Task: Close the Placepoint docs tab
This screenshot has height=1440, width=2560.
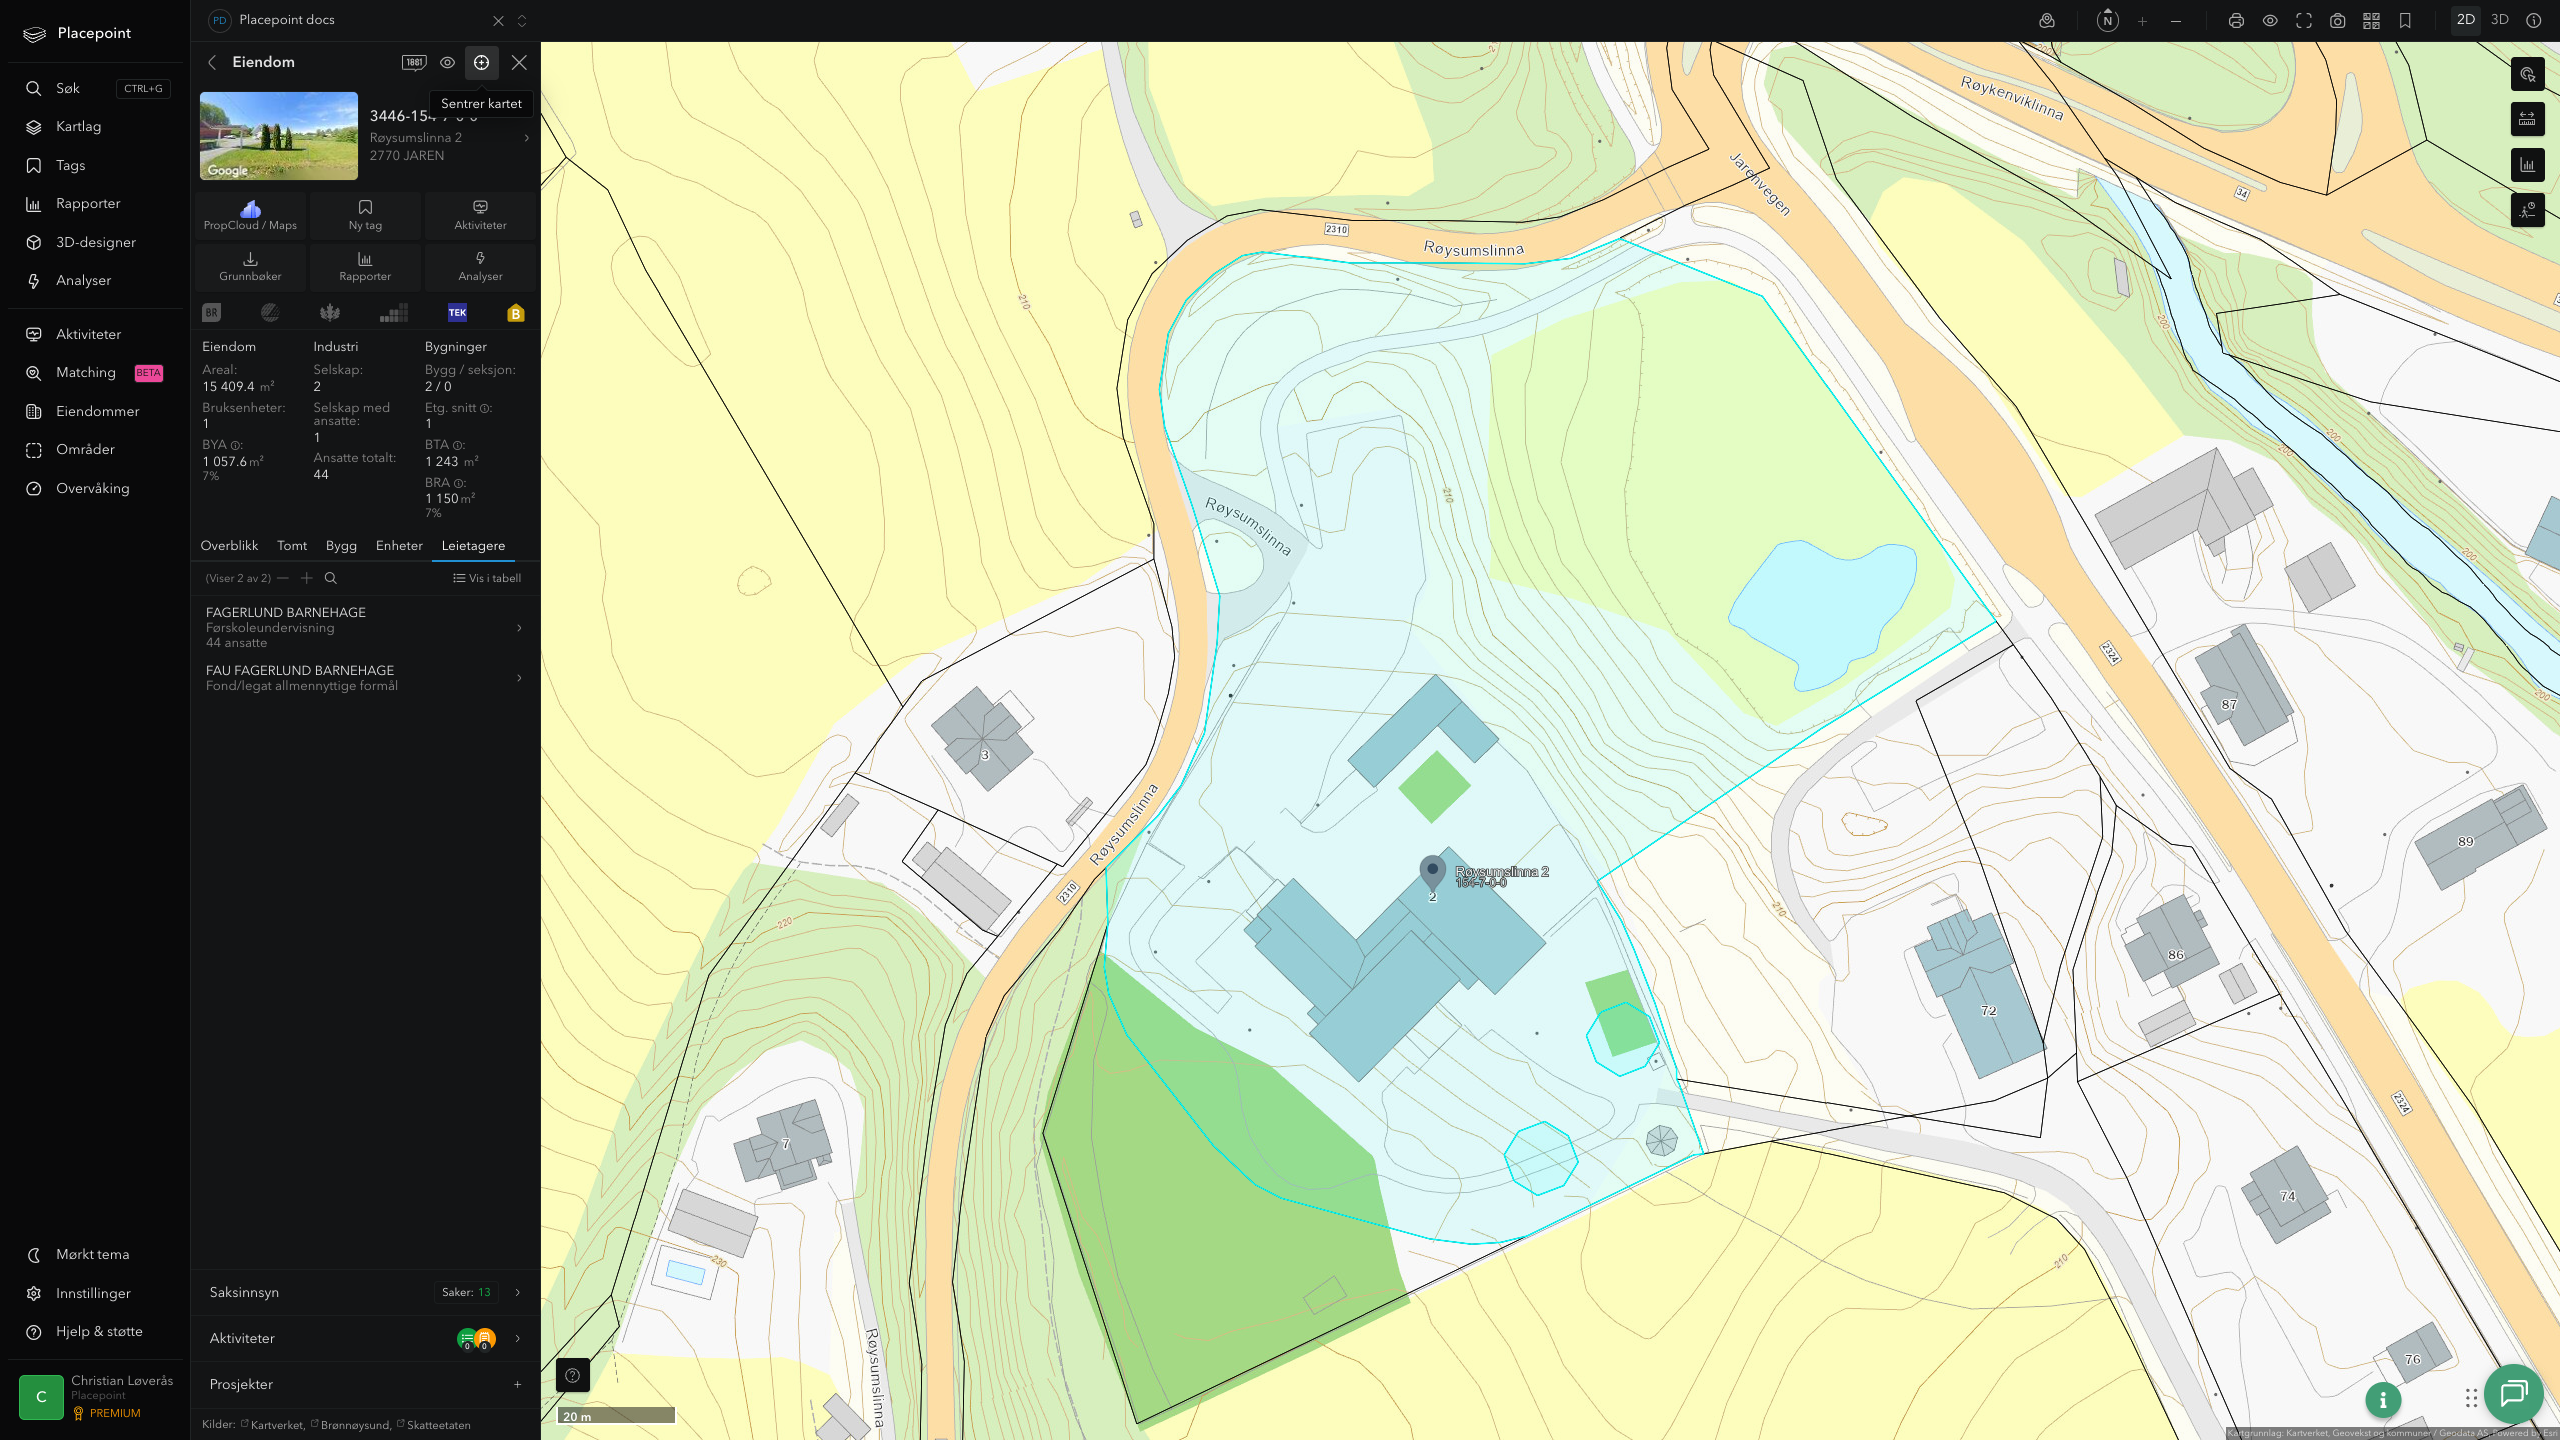Action: pos(498,21)
